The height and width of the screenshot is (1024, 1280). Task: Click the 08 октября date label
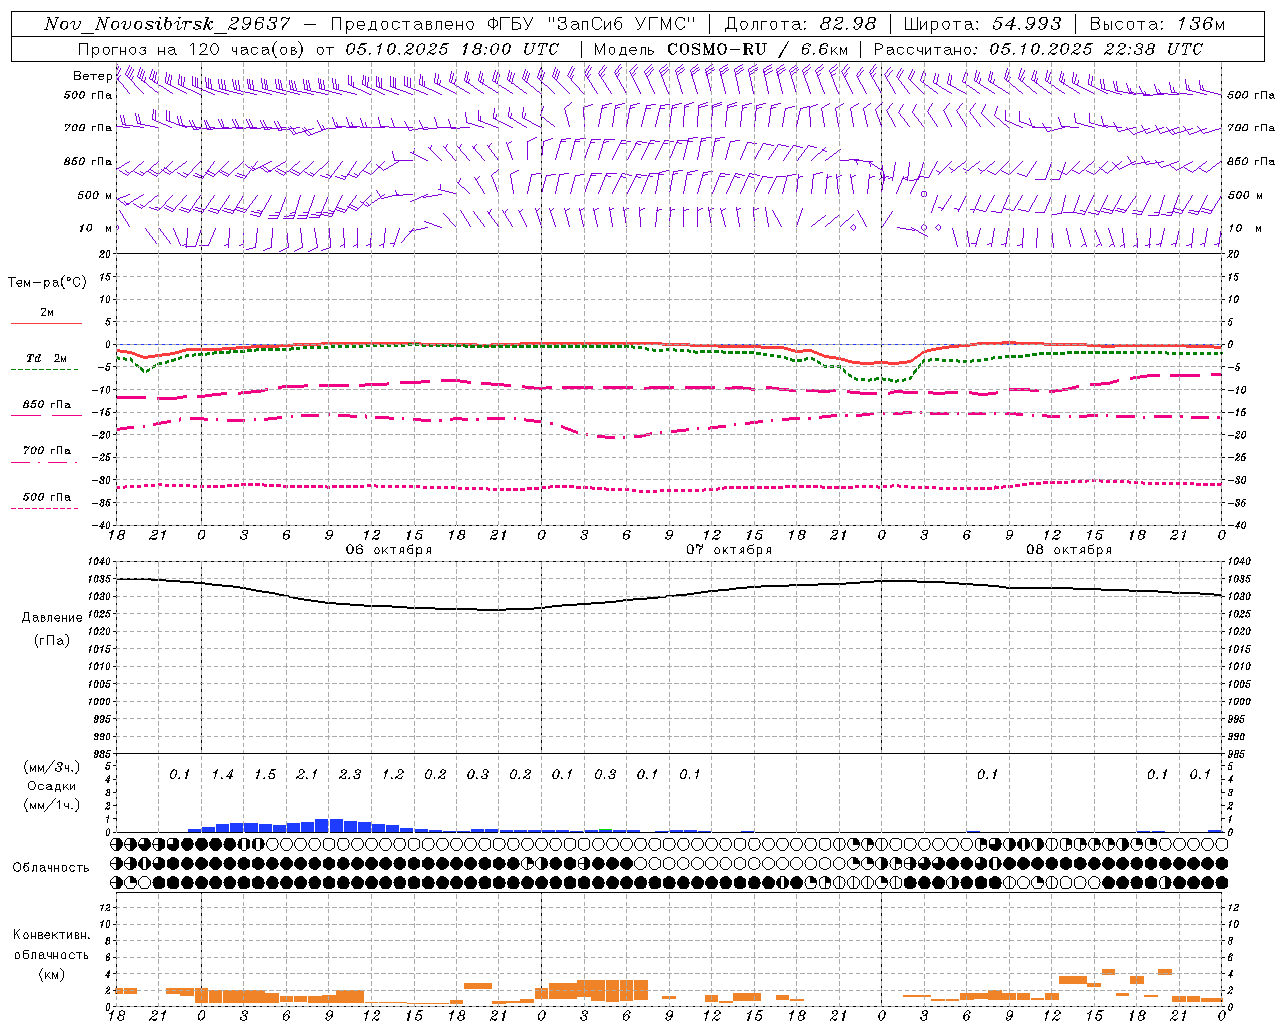coord(1069,550)
